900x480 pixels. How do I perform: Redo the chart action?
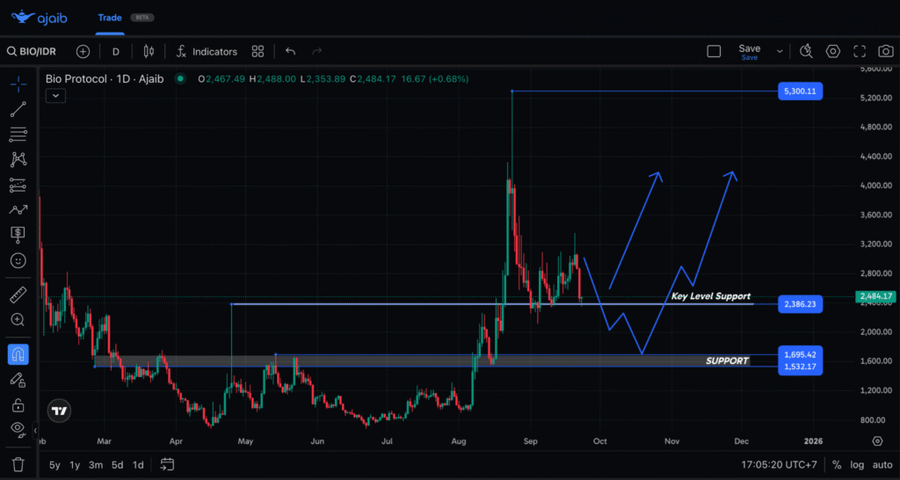point(317,52)
